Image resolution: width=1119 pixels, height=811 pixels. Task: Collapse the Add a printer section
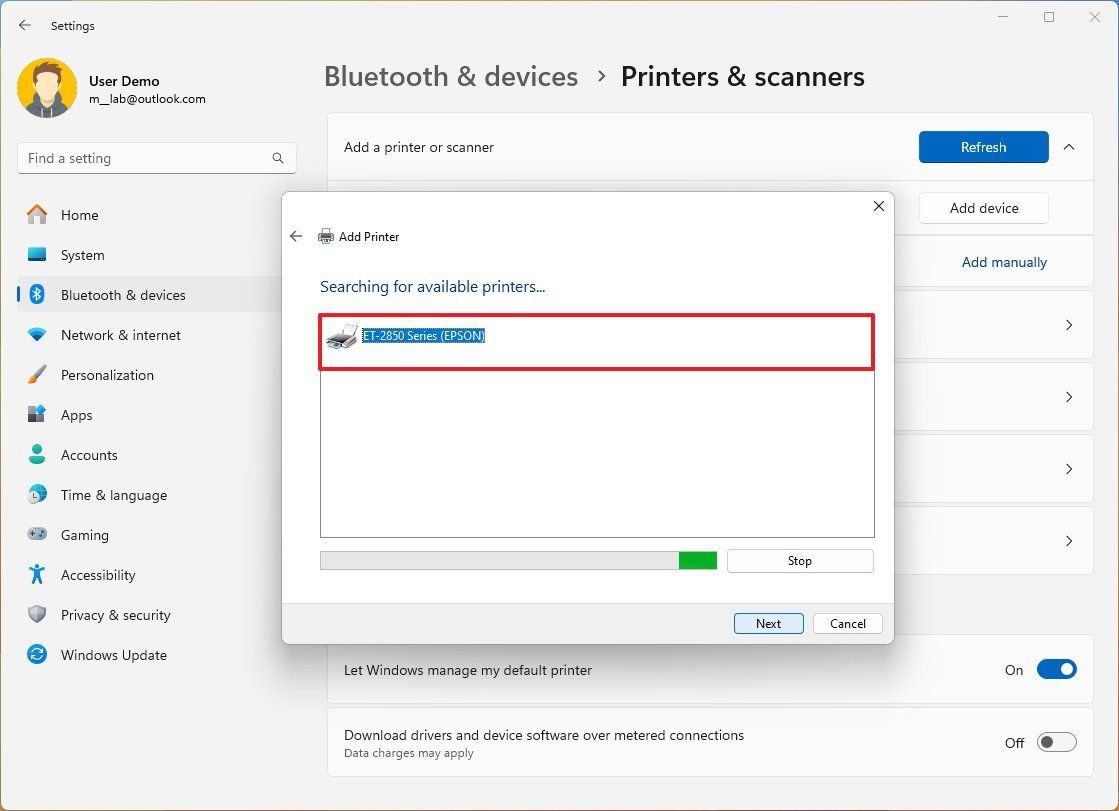click(x=1069, y=146)
